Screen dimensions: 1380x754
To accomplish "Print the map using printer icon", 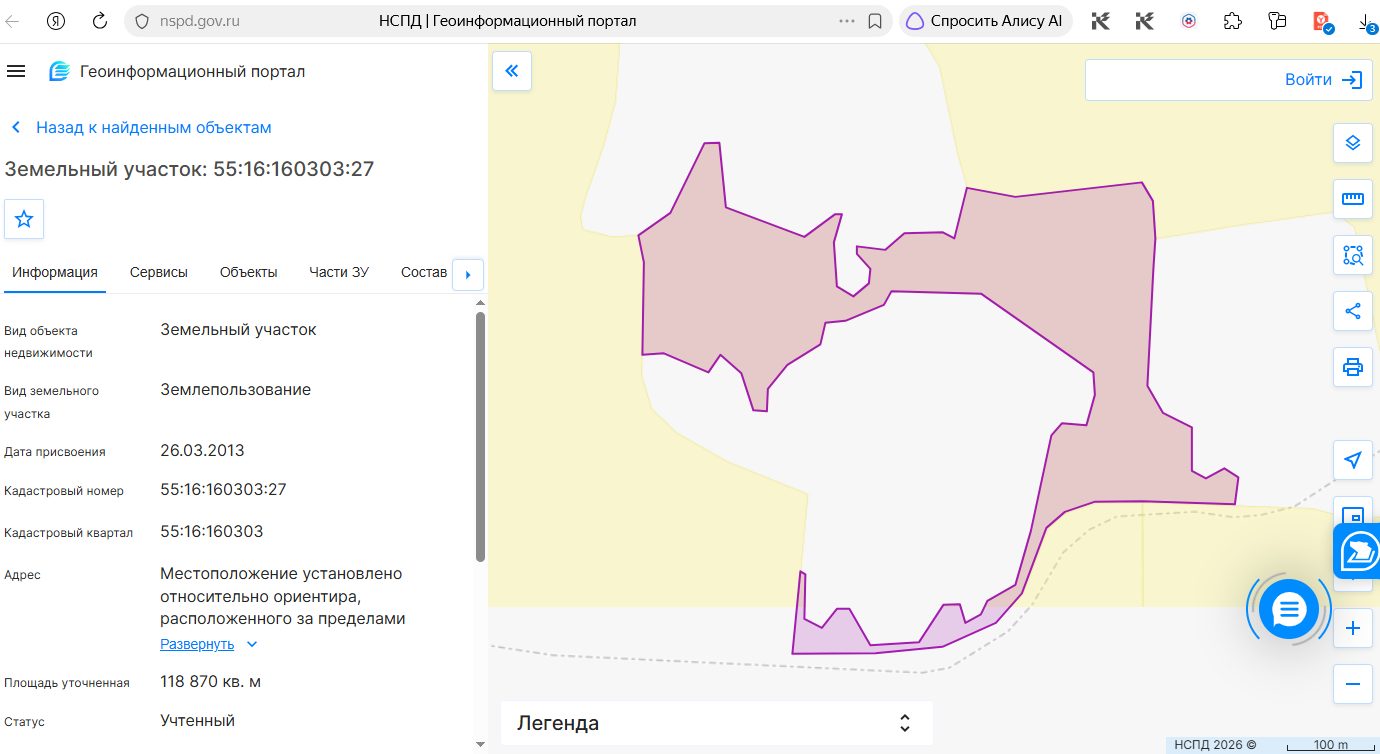I will [1353, 367].
